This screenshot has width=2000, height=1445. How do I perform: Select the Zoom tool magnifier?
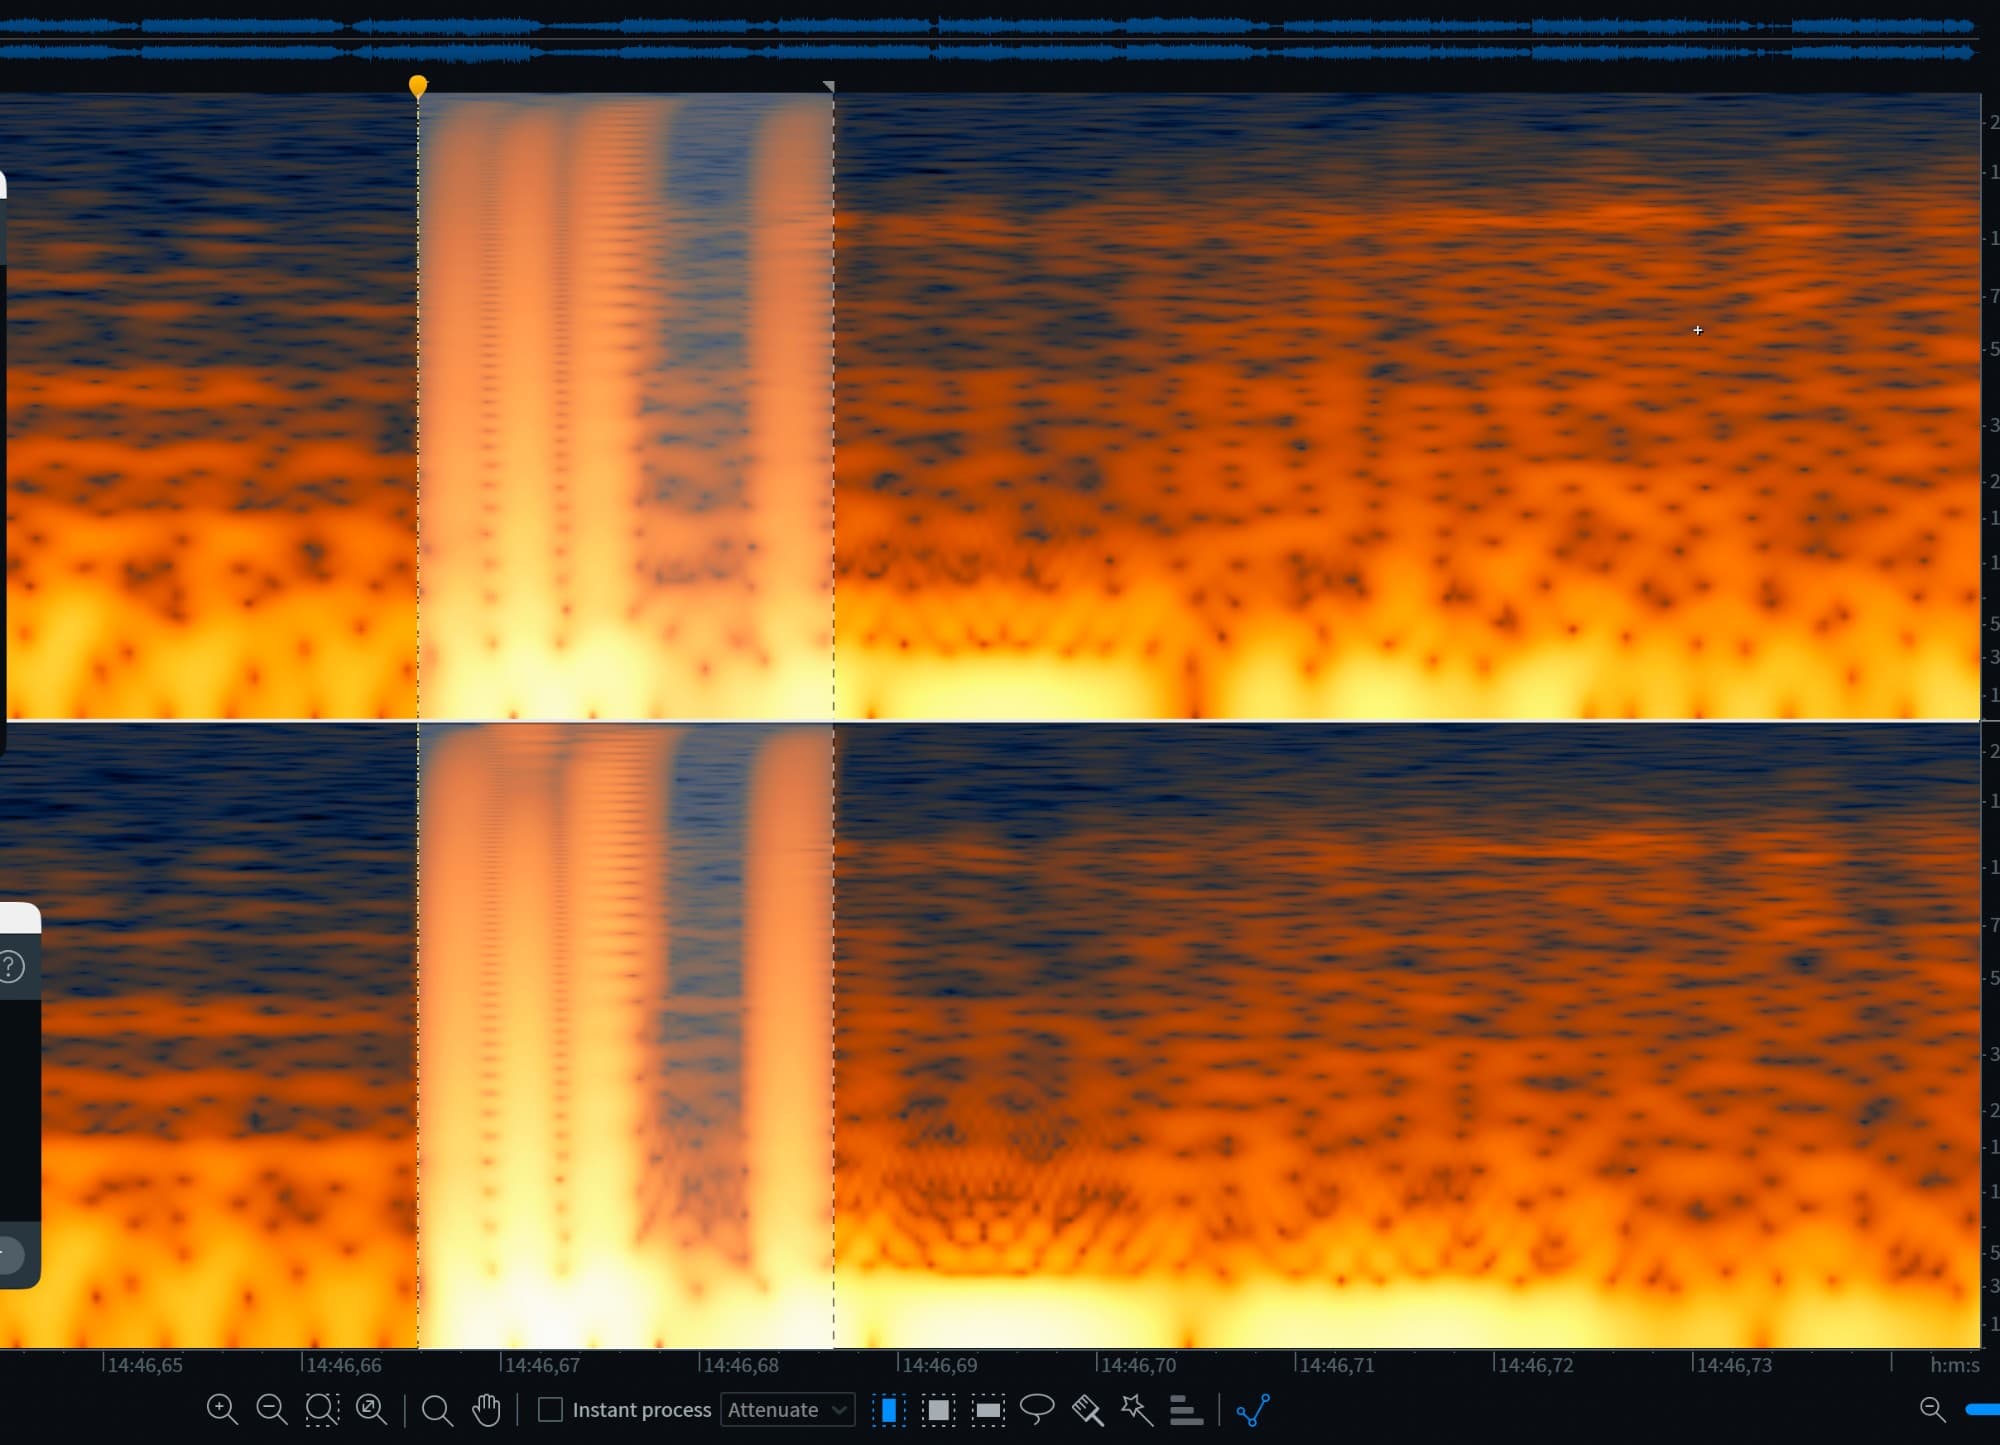(437, 1410)
